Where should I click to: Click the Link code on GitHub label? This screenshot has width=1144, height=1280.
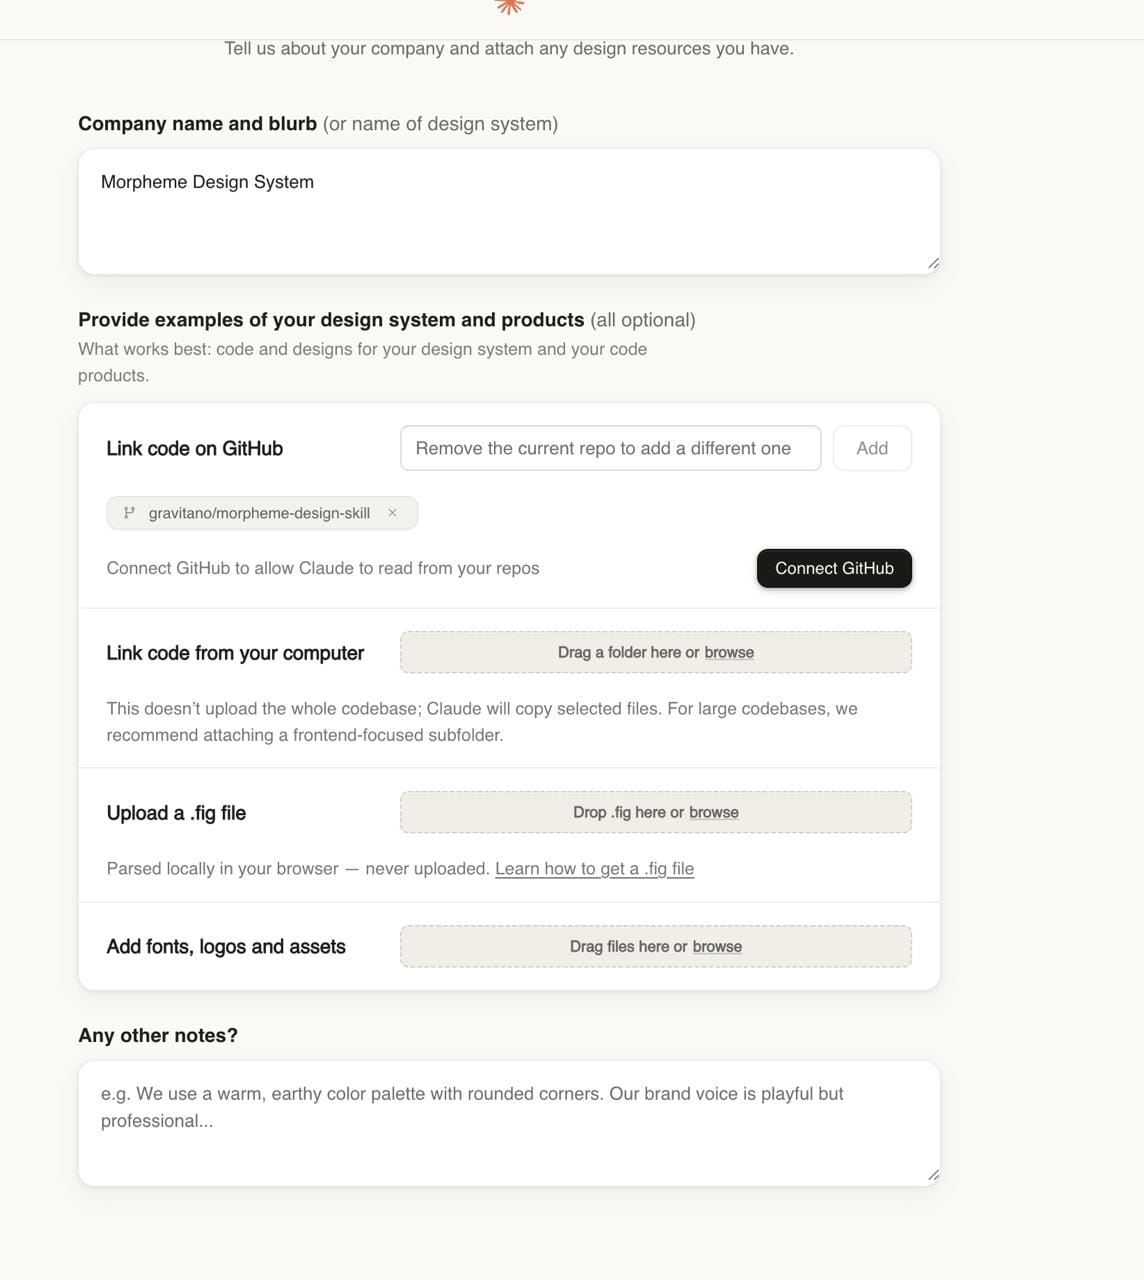[195, 449]
